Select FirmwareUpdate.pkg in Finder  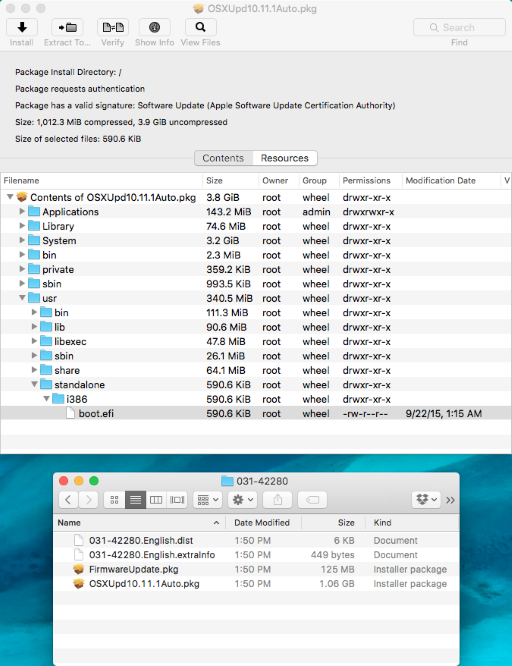[256, 569]
